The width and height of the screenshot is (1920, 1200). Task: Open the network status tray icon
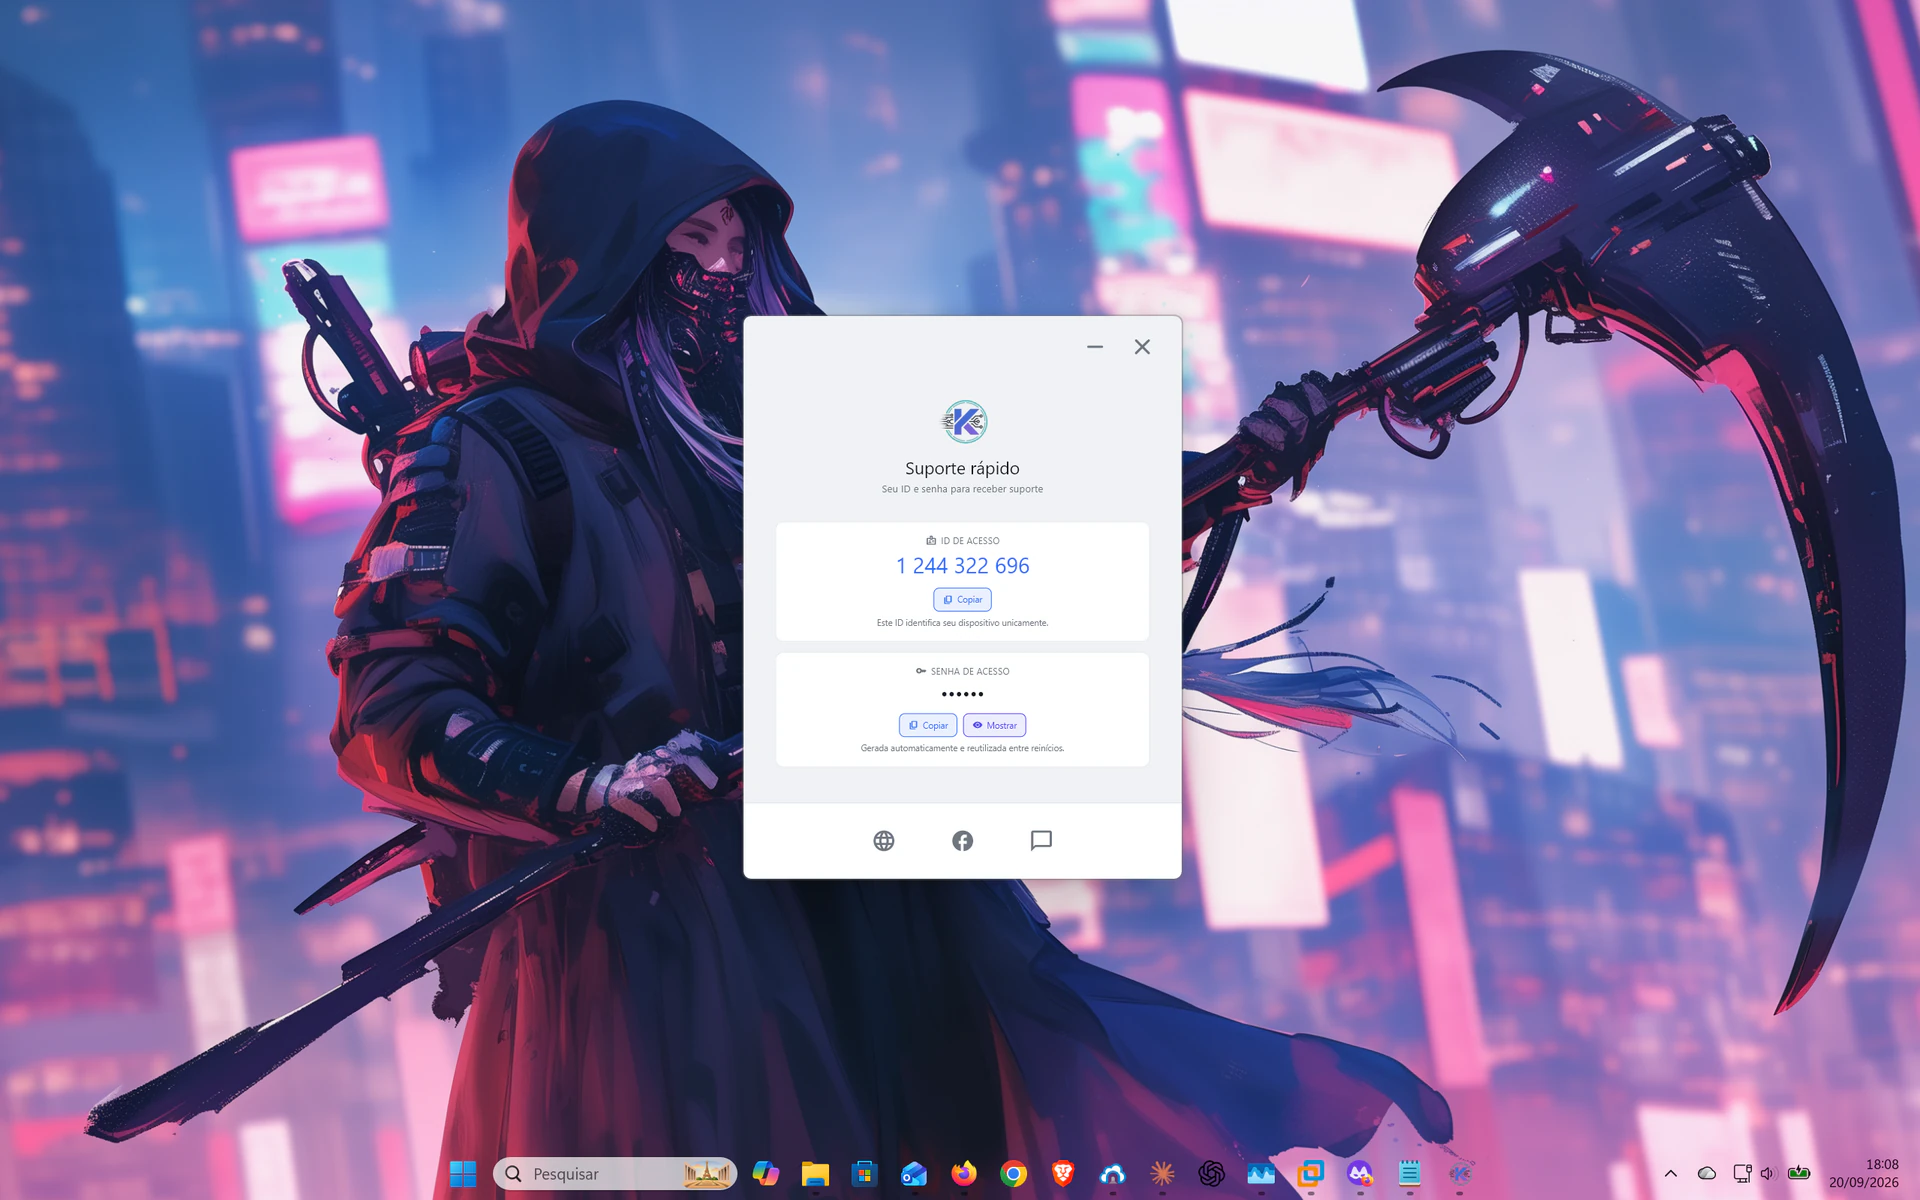pyautogui.click(x=1742, y=1173)
